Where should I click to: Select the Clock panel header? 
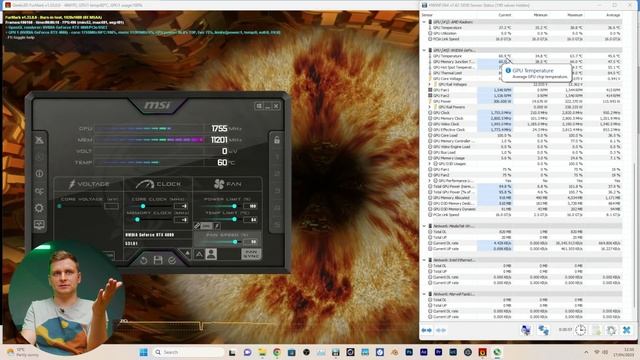(x=158, y=184)
